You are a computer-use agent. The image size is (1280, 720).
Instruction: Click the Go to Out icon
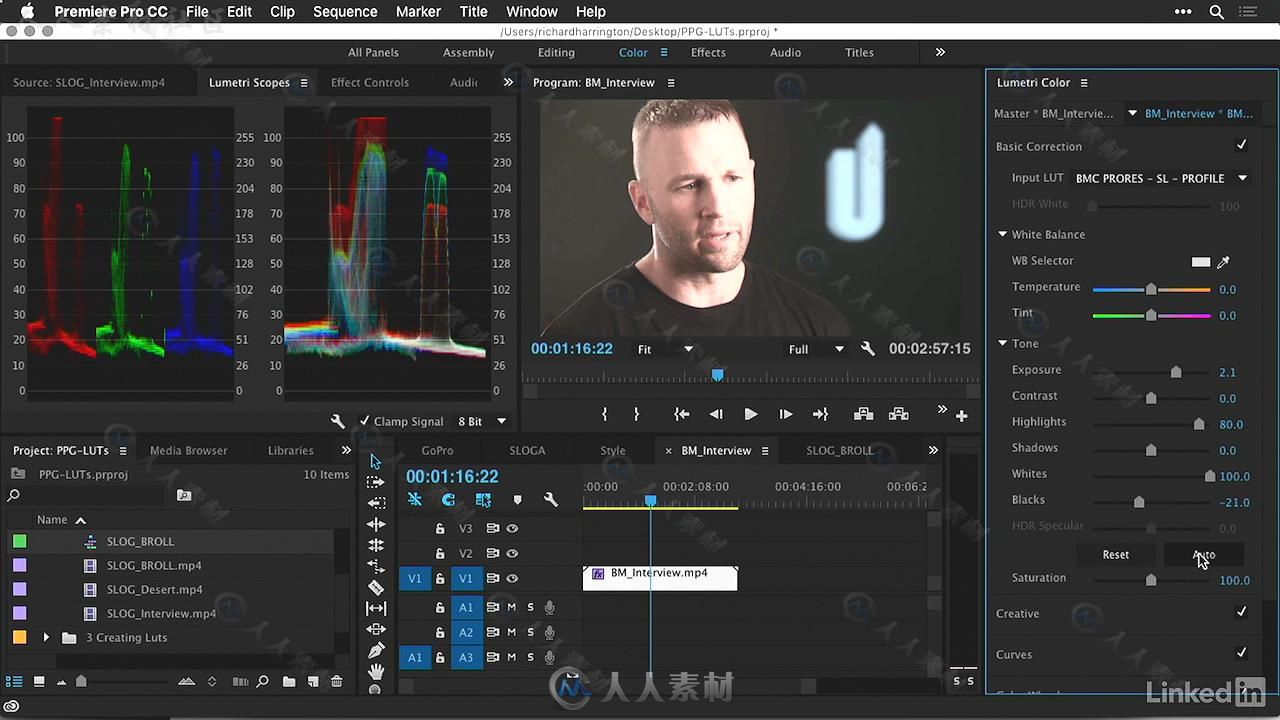pos(820,414)
